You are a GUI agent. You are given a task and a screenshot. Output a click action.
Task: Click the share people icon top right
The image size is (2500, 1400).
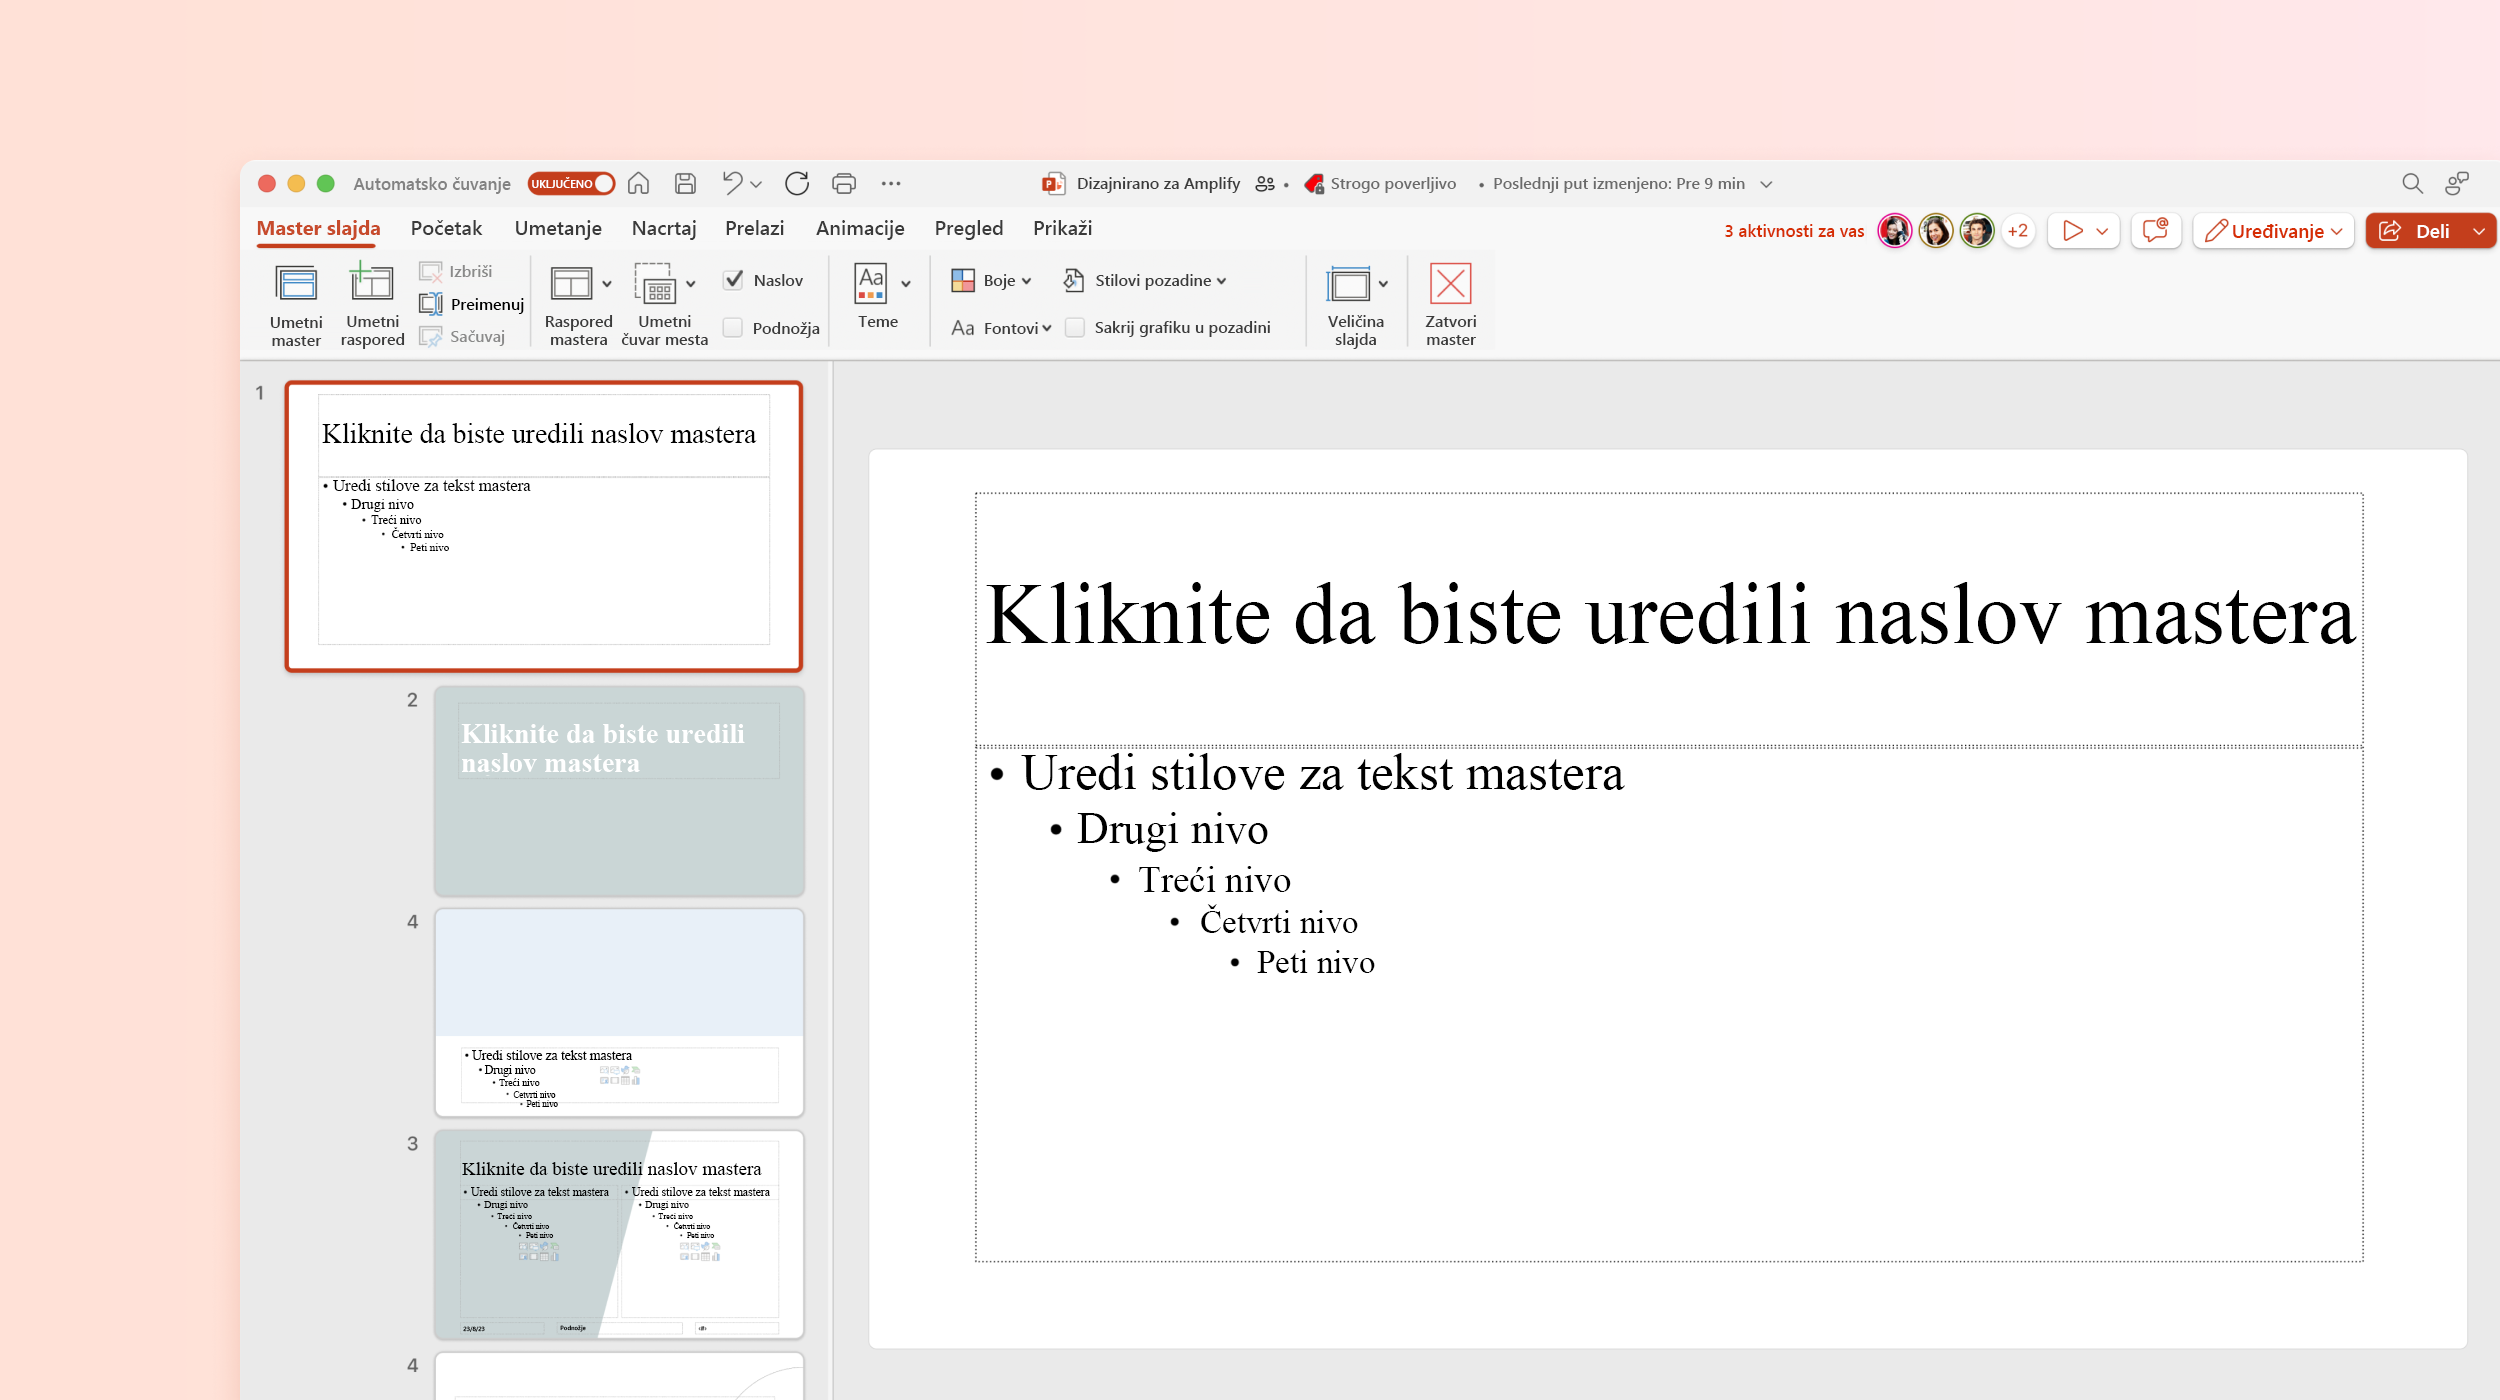[2457, 183]
